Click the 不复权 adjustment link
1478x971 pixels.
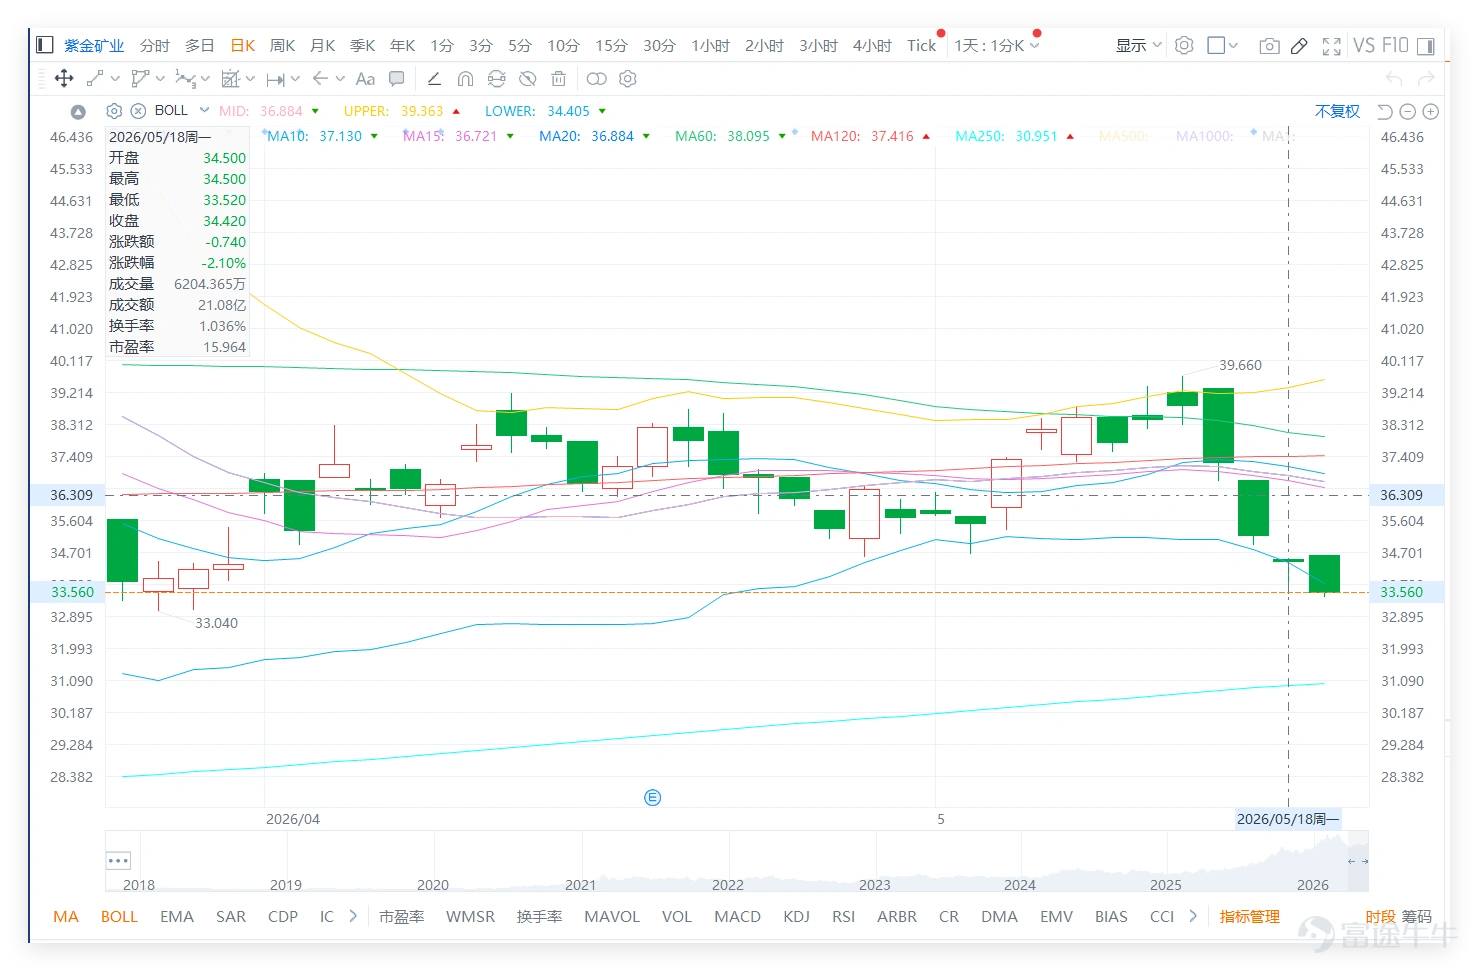(x=1337, y=111)
